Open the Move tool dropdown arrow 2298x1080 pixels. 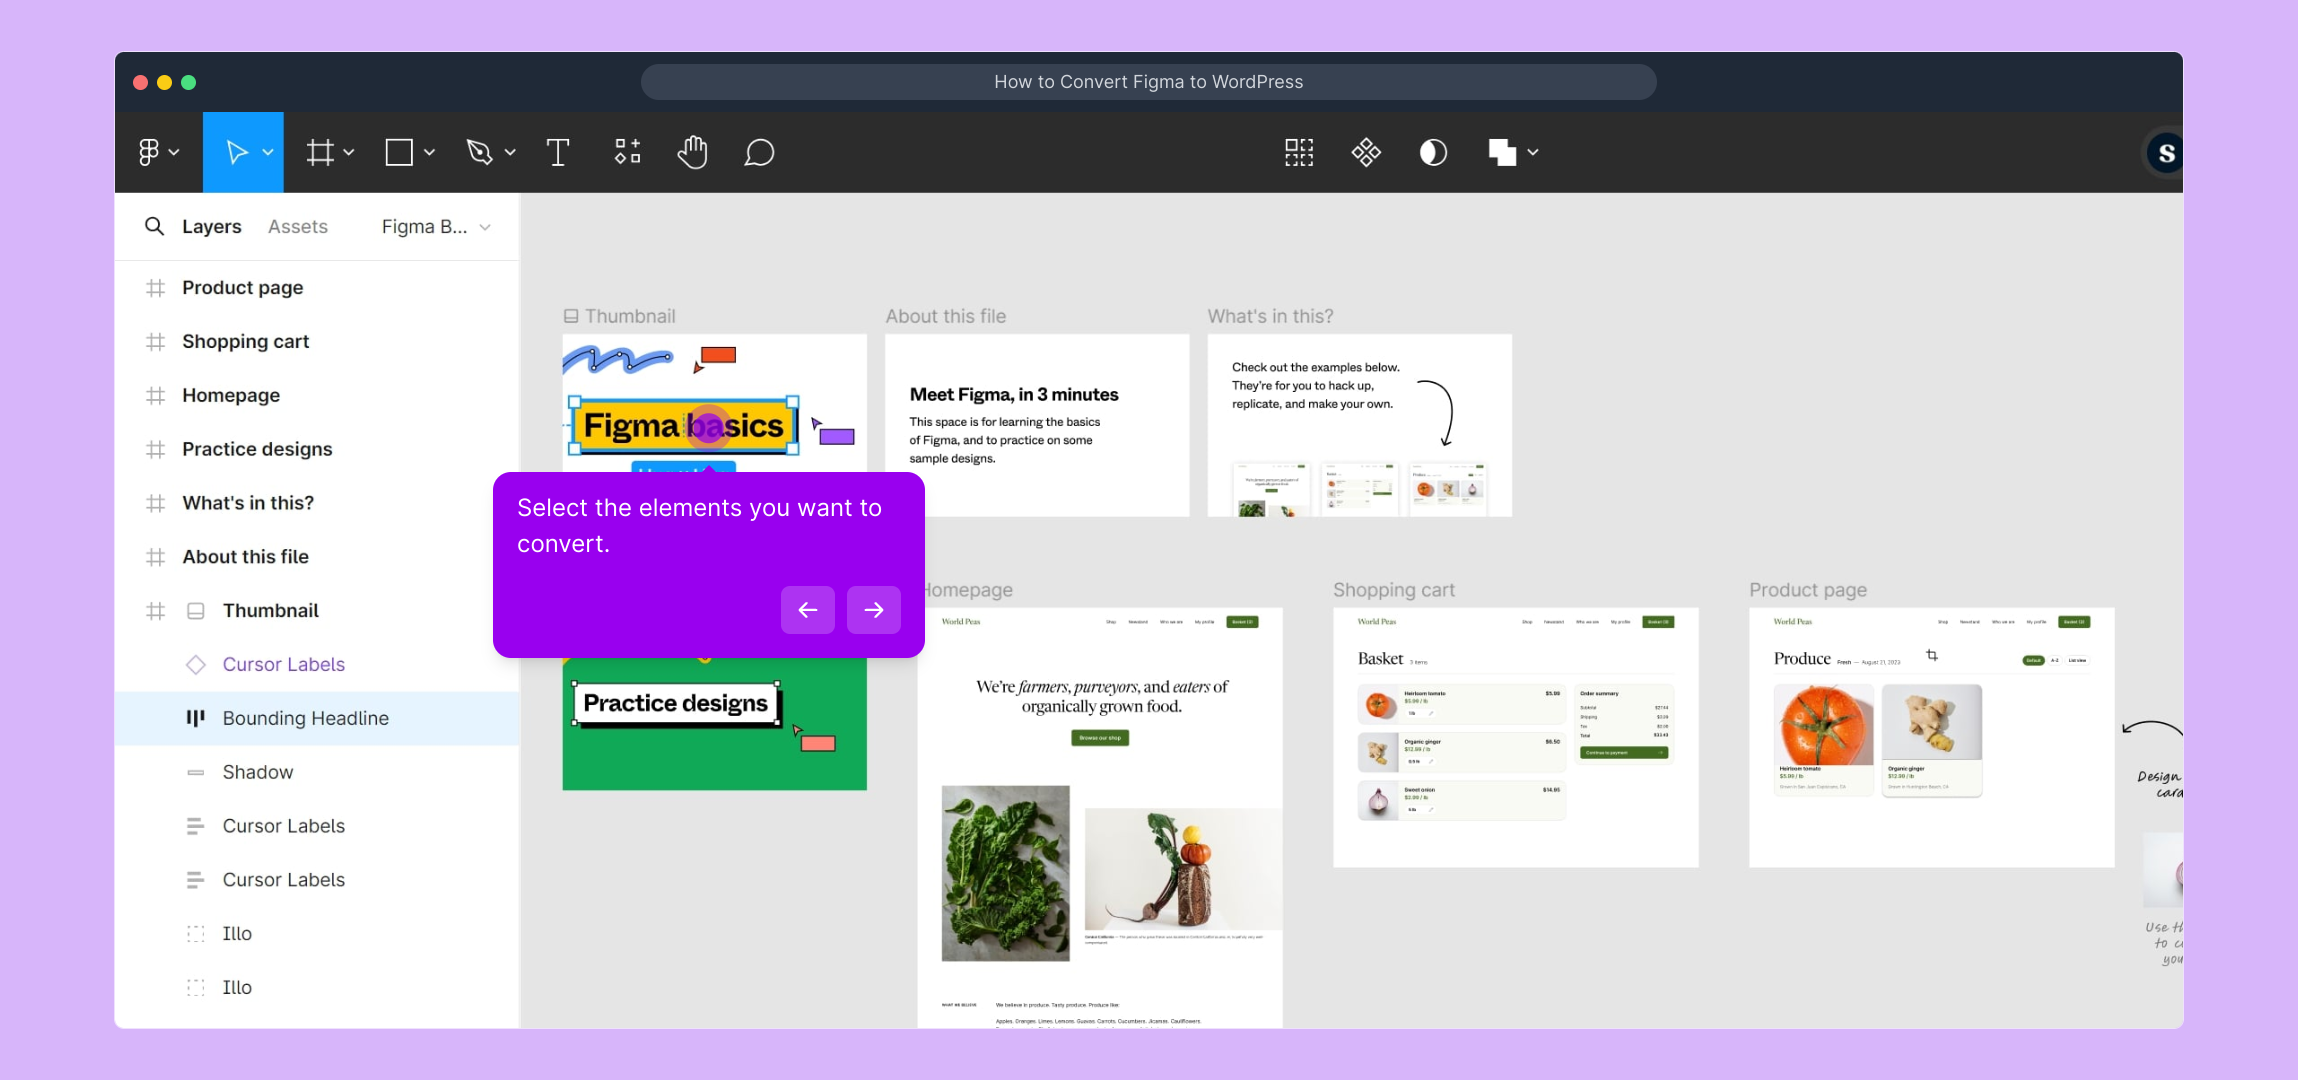(268, 152)
